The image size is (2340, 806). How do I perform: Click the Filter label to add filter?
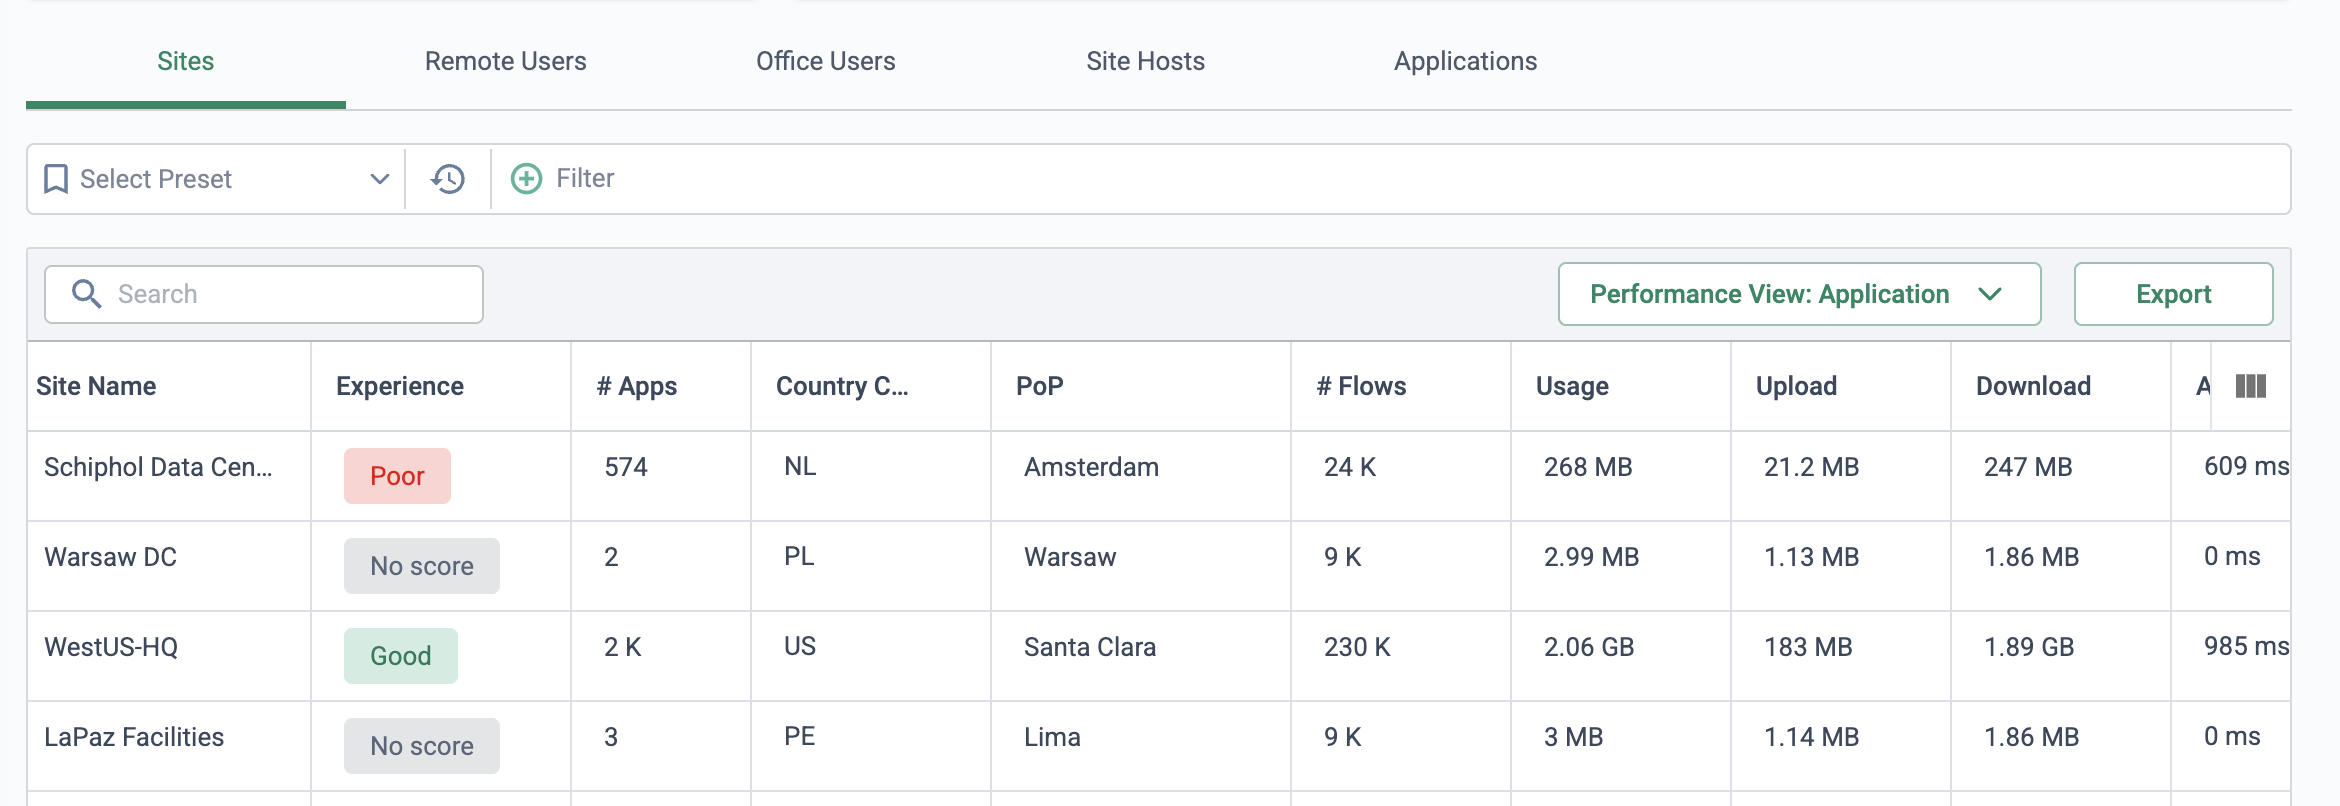pos(585,179)
